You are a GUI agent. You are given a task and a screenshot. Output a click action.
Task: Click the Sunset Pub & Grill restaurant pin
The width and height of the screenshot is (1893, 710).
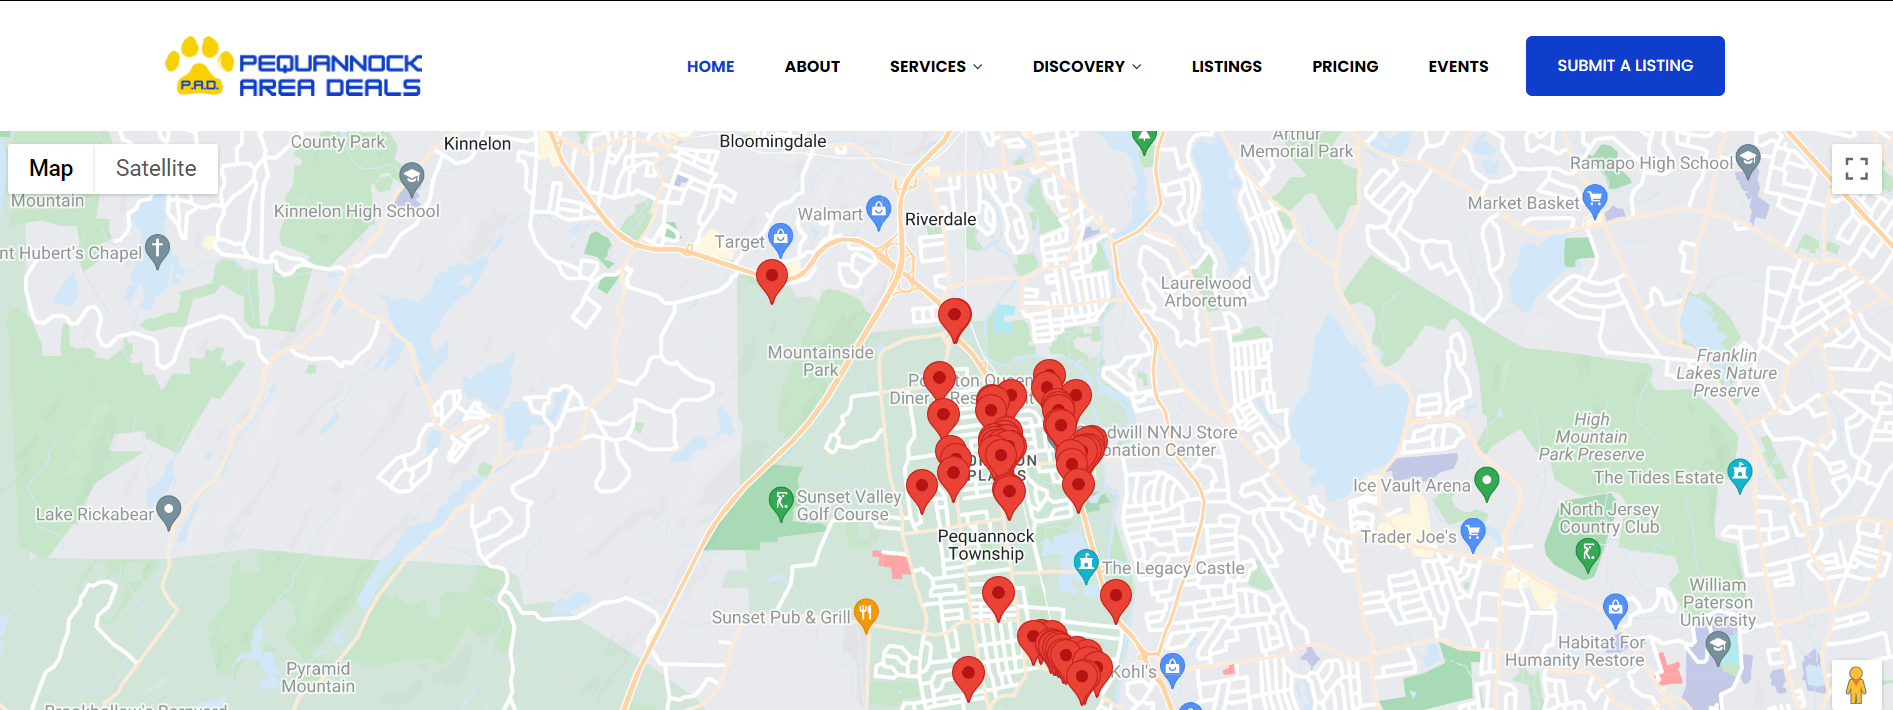pyautogui.click(x=866, y=614)
